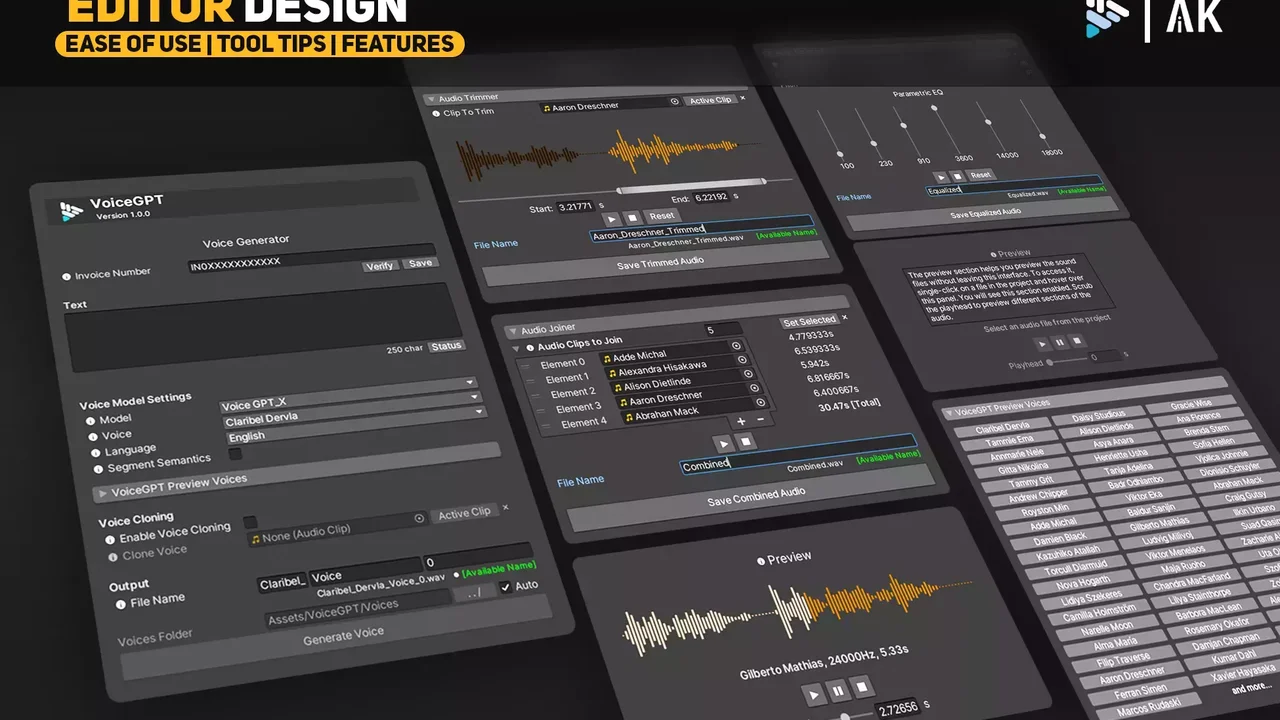Viewport: 1280px width, 720px height.
Task: Reset the Parametric EQ
Action: click(981, 175)
